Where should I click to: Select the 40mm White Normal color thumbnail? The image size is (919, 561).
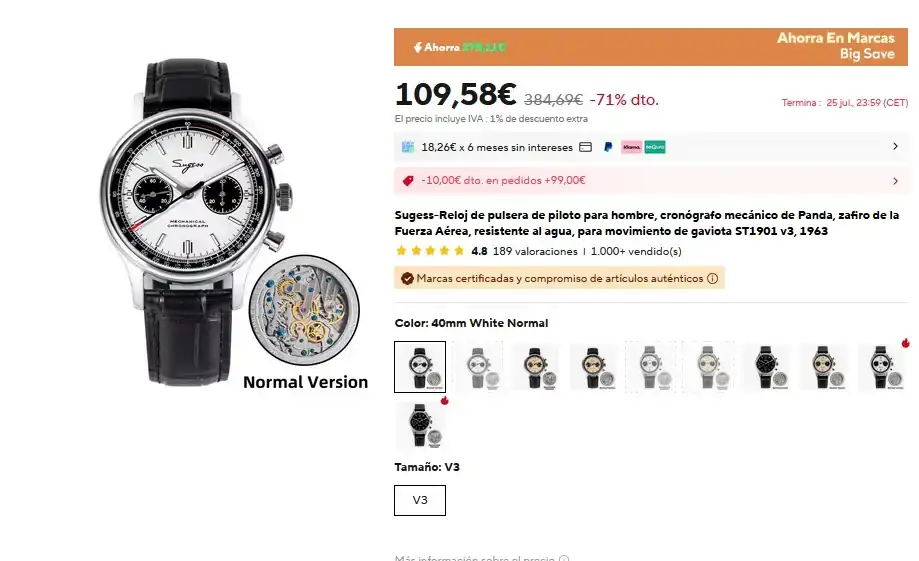coord(420,367)
